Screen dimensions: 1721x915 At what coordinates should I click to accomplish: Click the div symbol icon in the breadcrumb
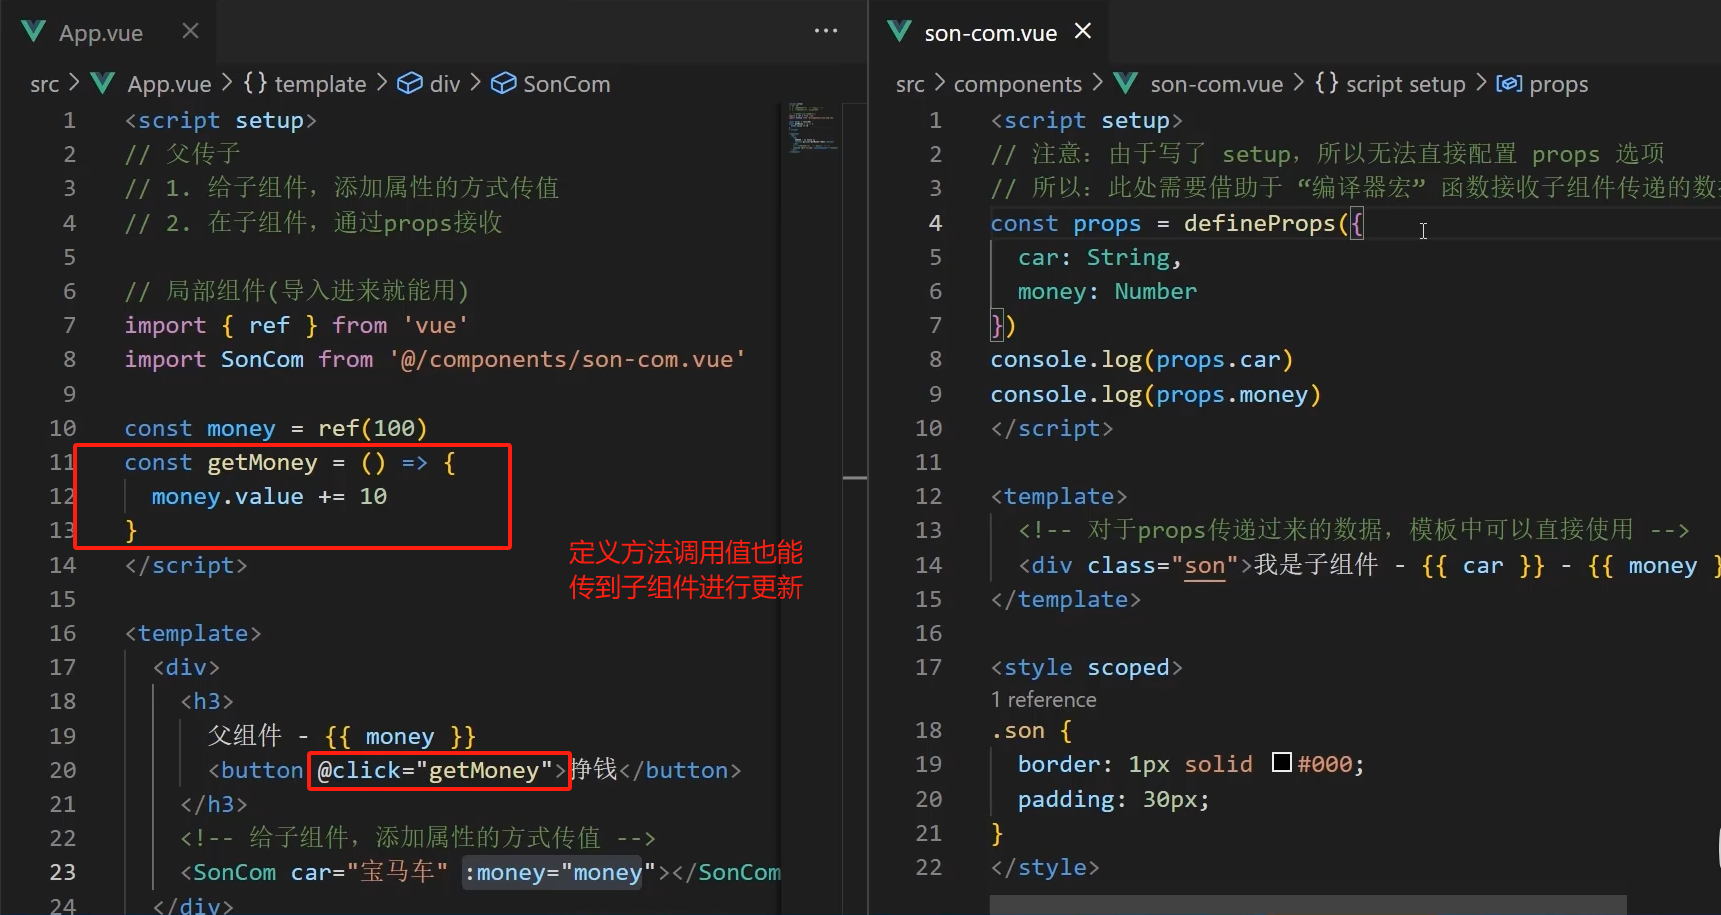click(x=410, y=83)
